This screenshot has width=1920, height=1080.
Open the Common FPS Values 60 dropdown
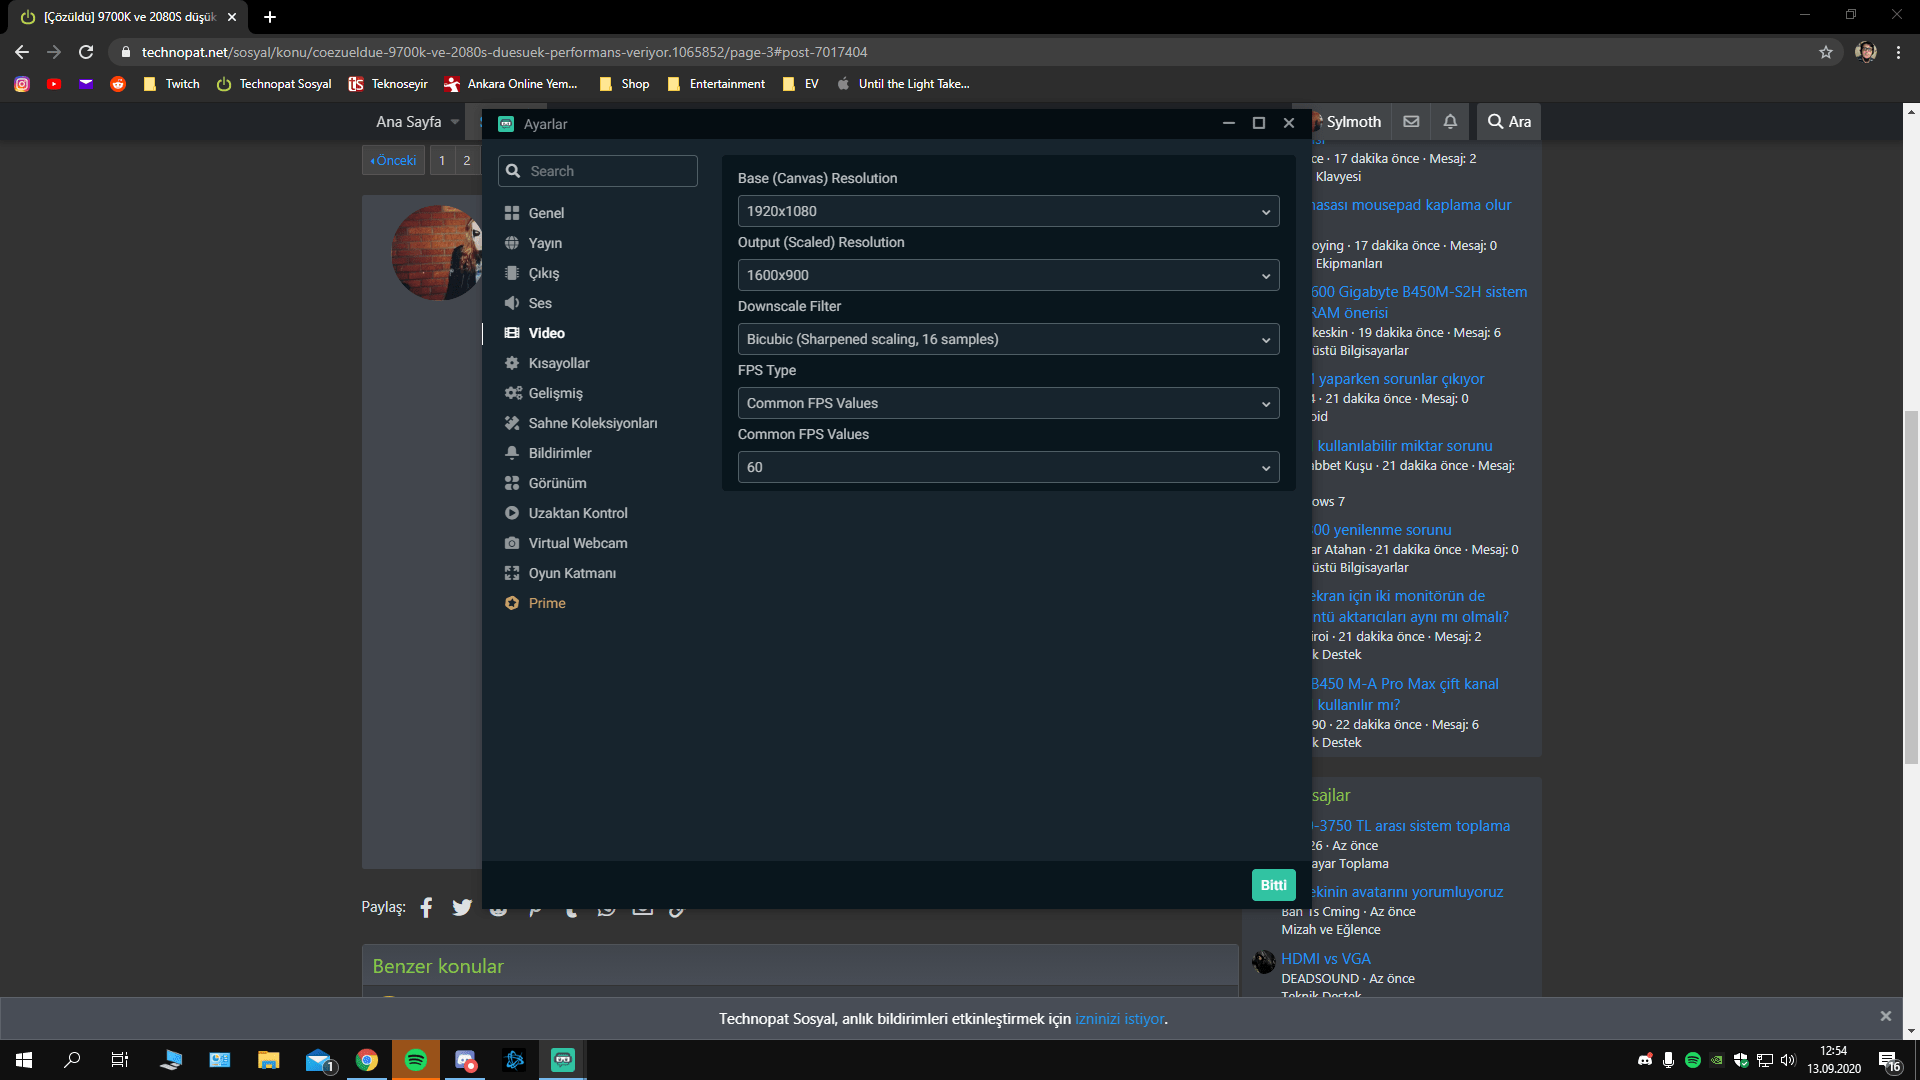[x=1008, y=467]
